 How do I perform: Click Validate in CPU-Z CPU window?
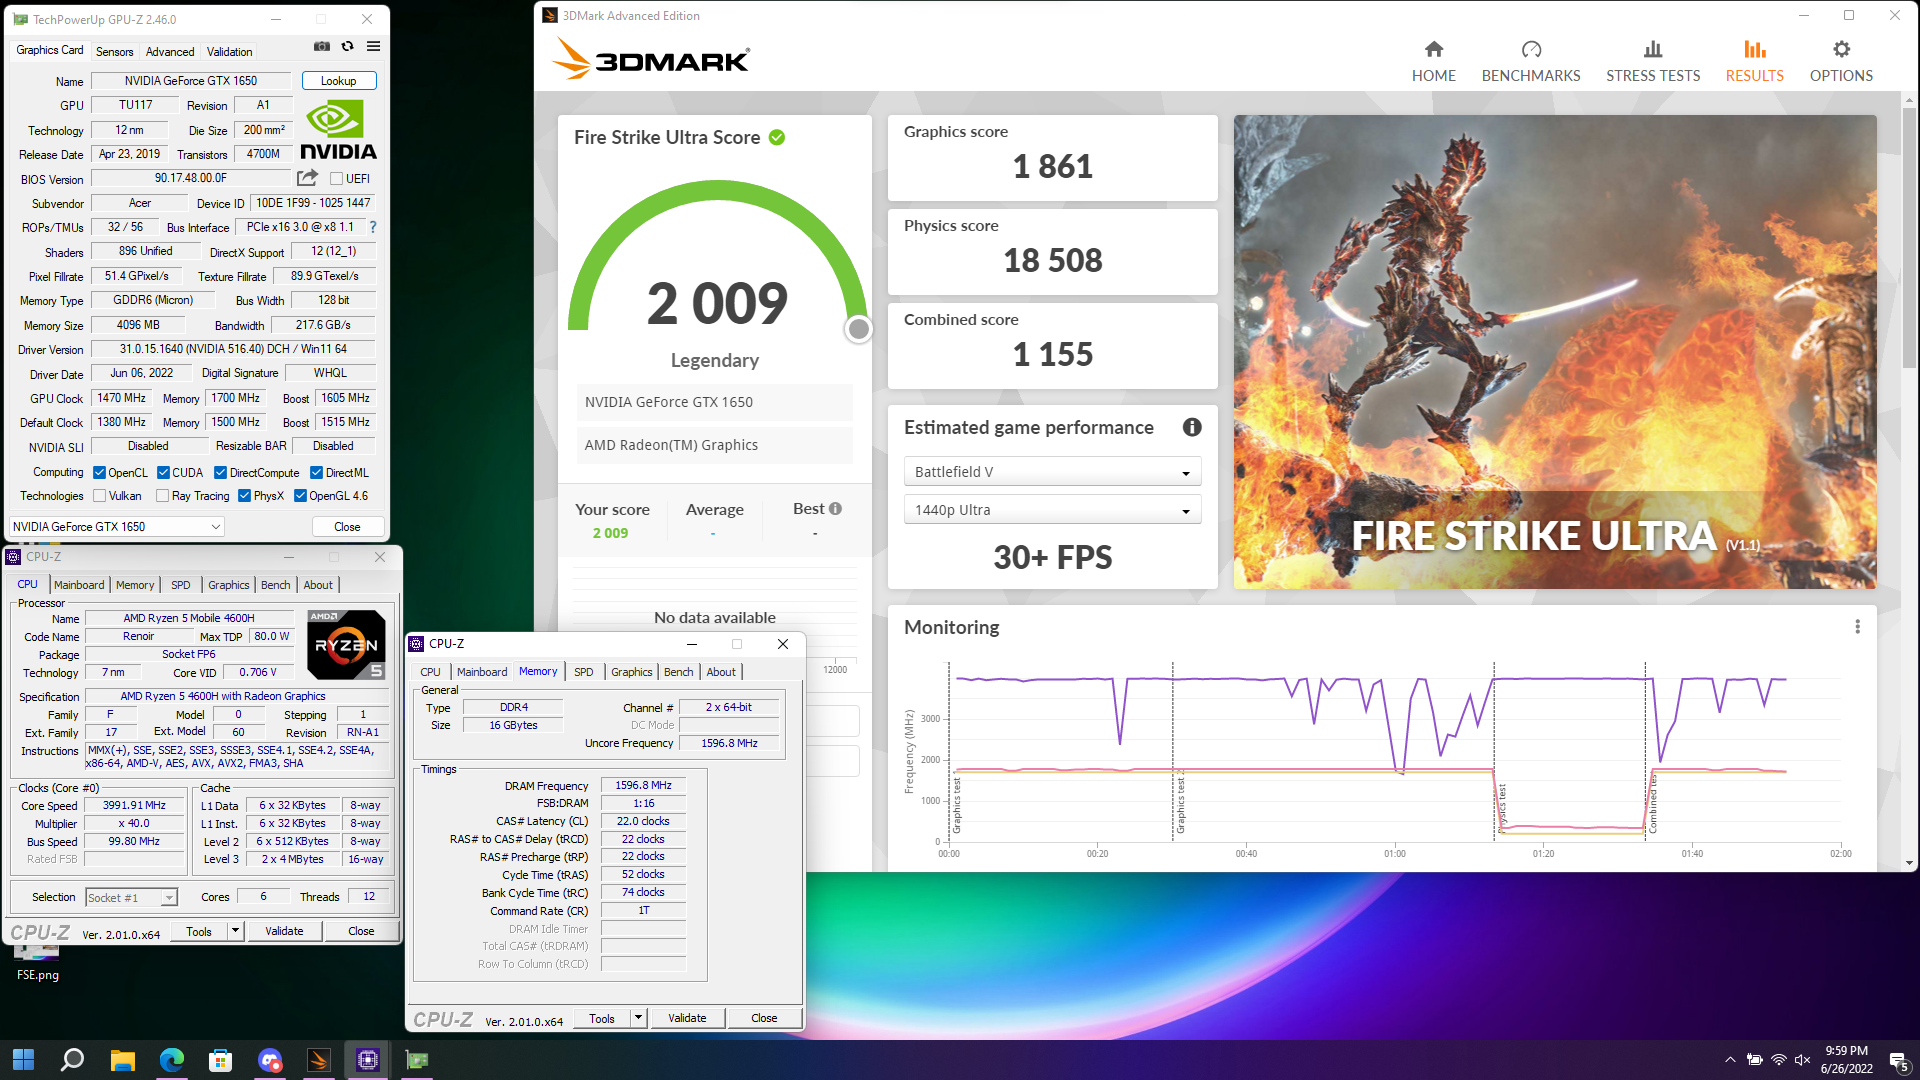click(284, 931)
